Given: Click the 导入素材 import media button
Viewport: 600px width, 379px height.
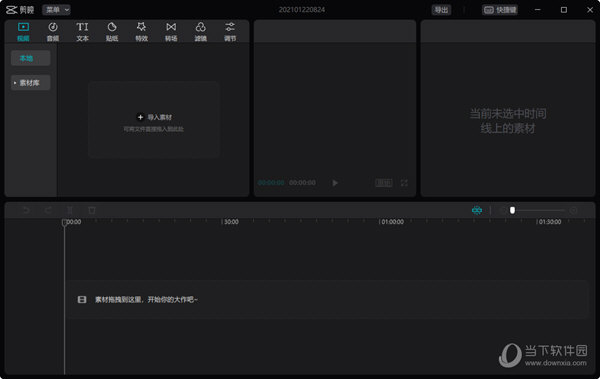Looking at the screenshot, I should point(154,117).
